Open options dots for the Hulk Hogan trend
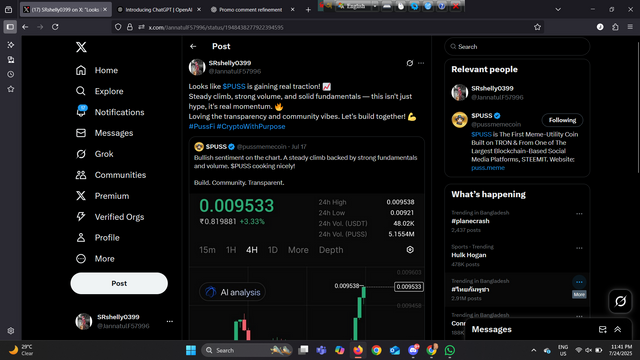 (x=579, y=248)
